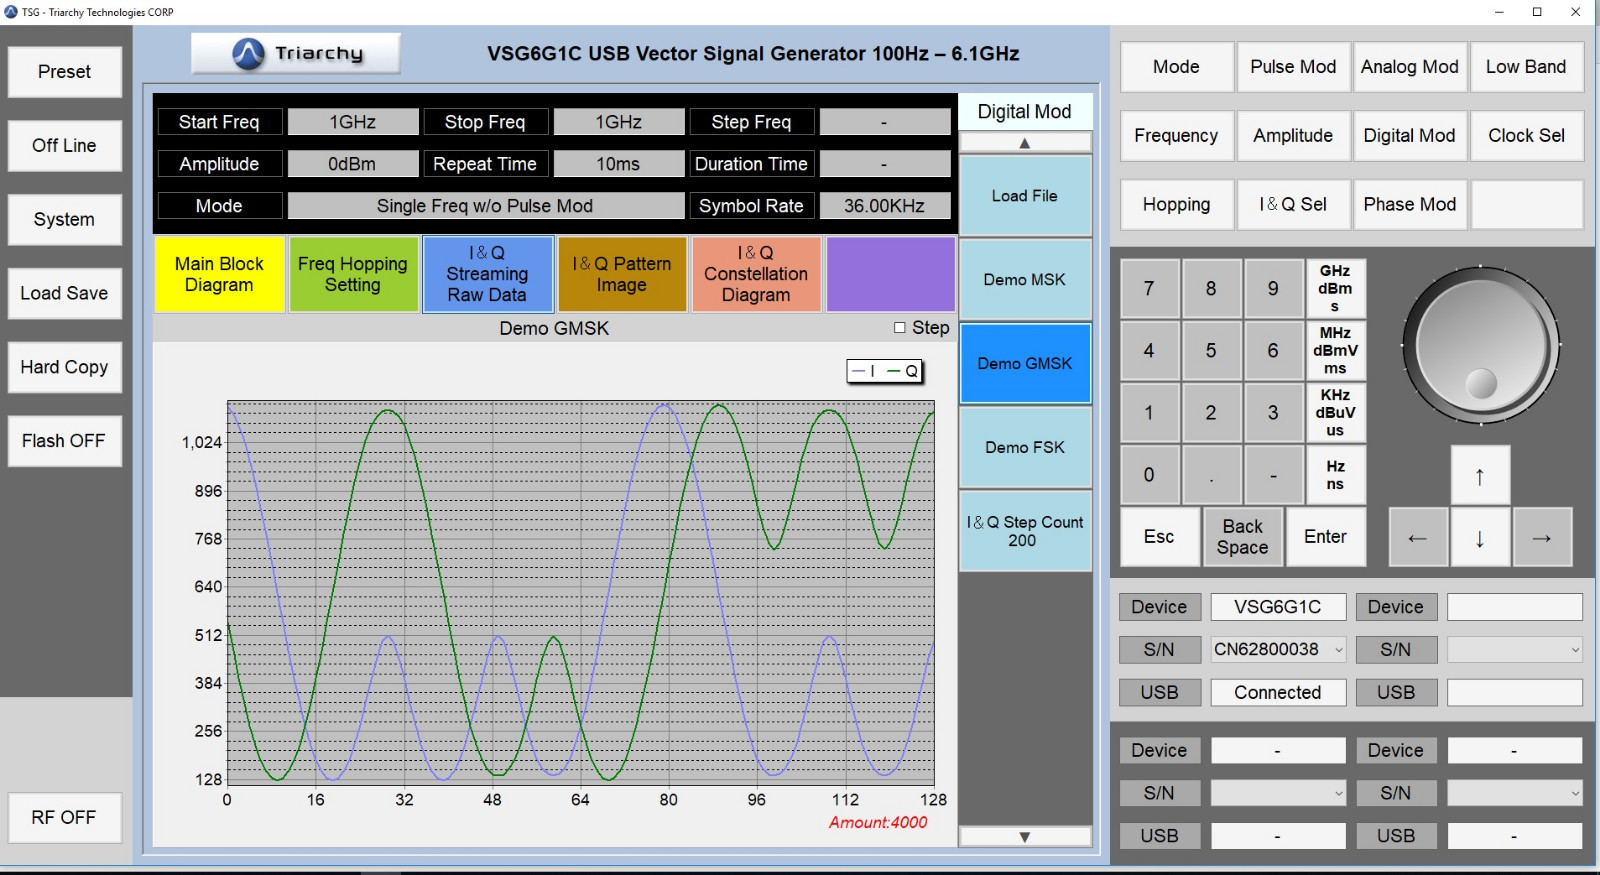Switch to I&Q Streaming Raw Data tab
Screen dimensions: 1600x875
487,275
